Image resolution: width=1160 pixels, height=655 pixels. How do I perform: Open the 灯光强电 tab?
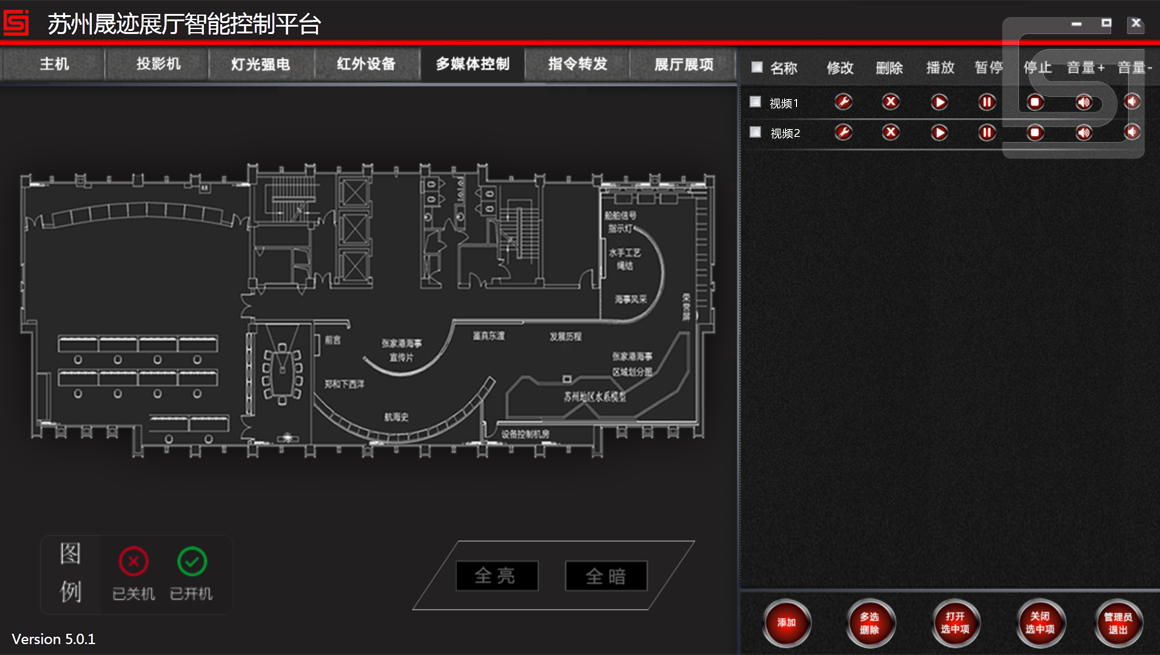[260, 63]
